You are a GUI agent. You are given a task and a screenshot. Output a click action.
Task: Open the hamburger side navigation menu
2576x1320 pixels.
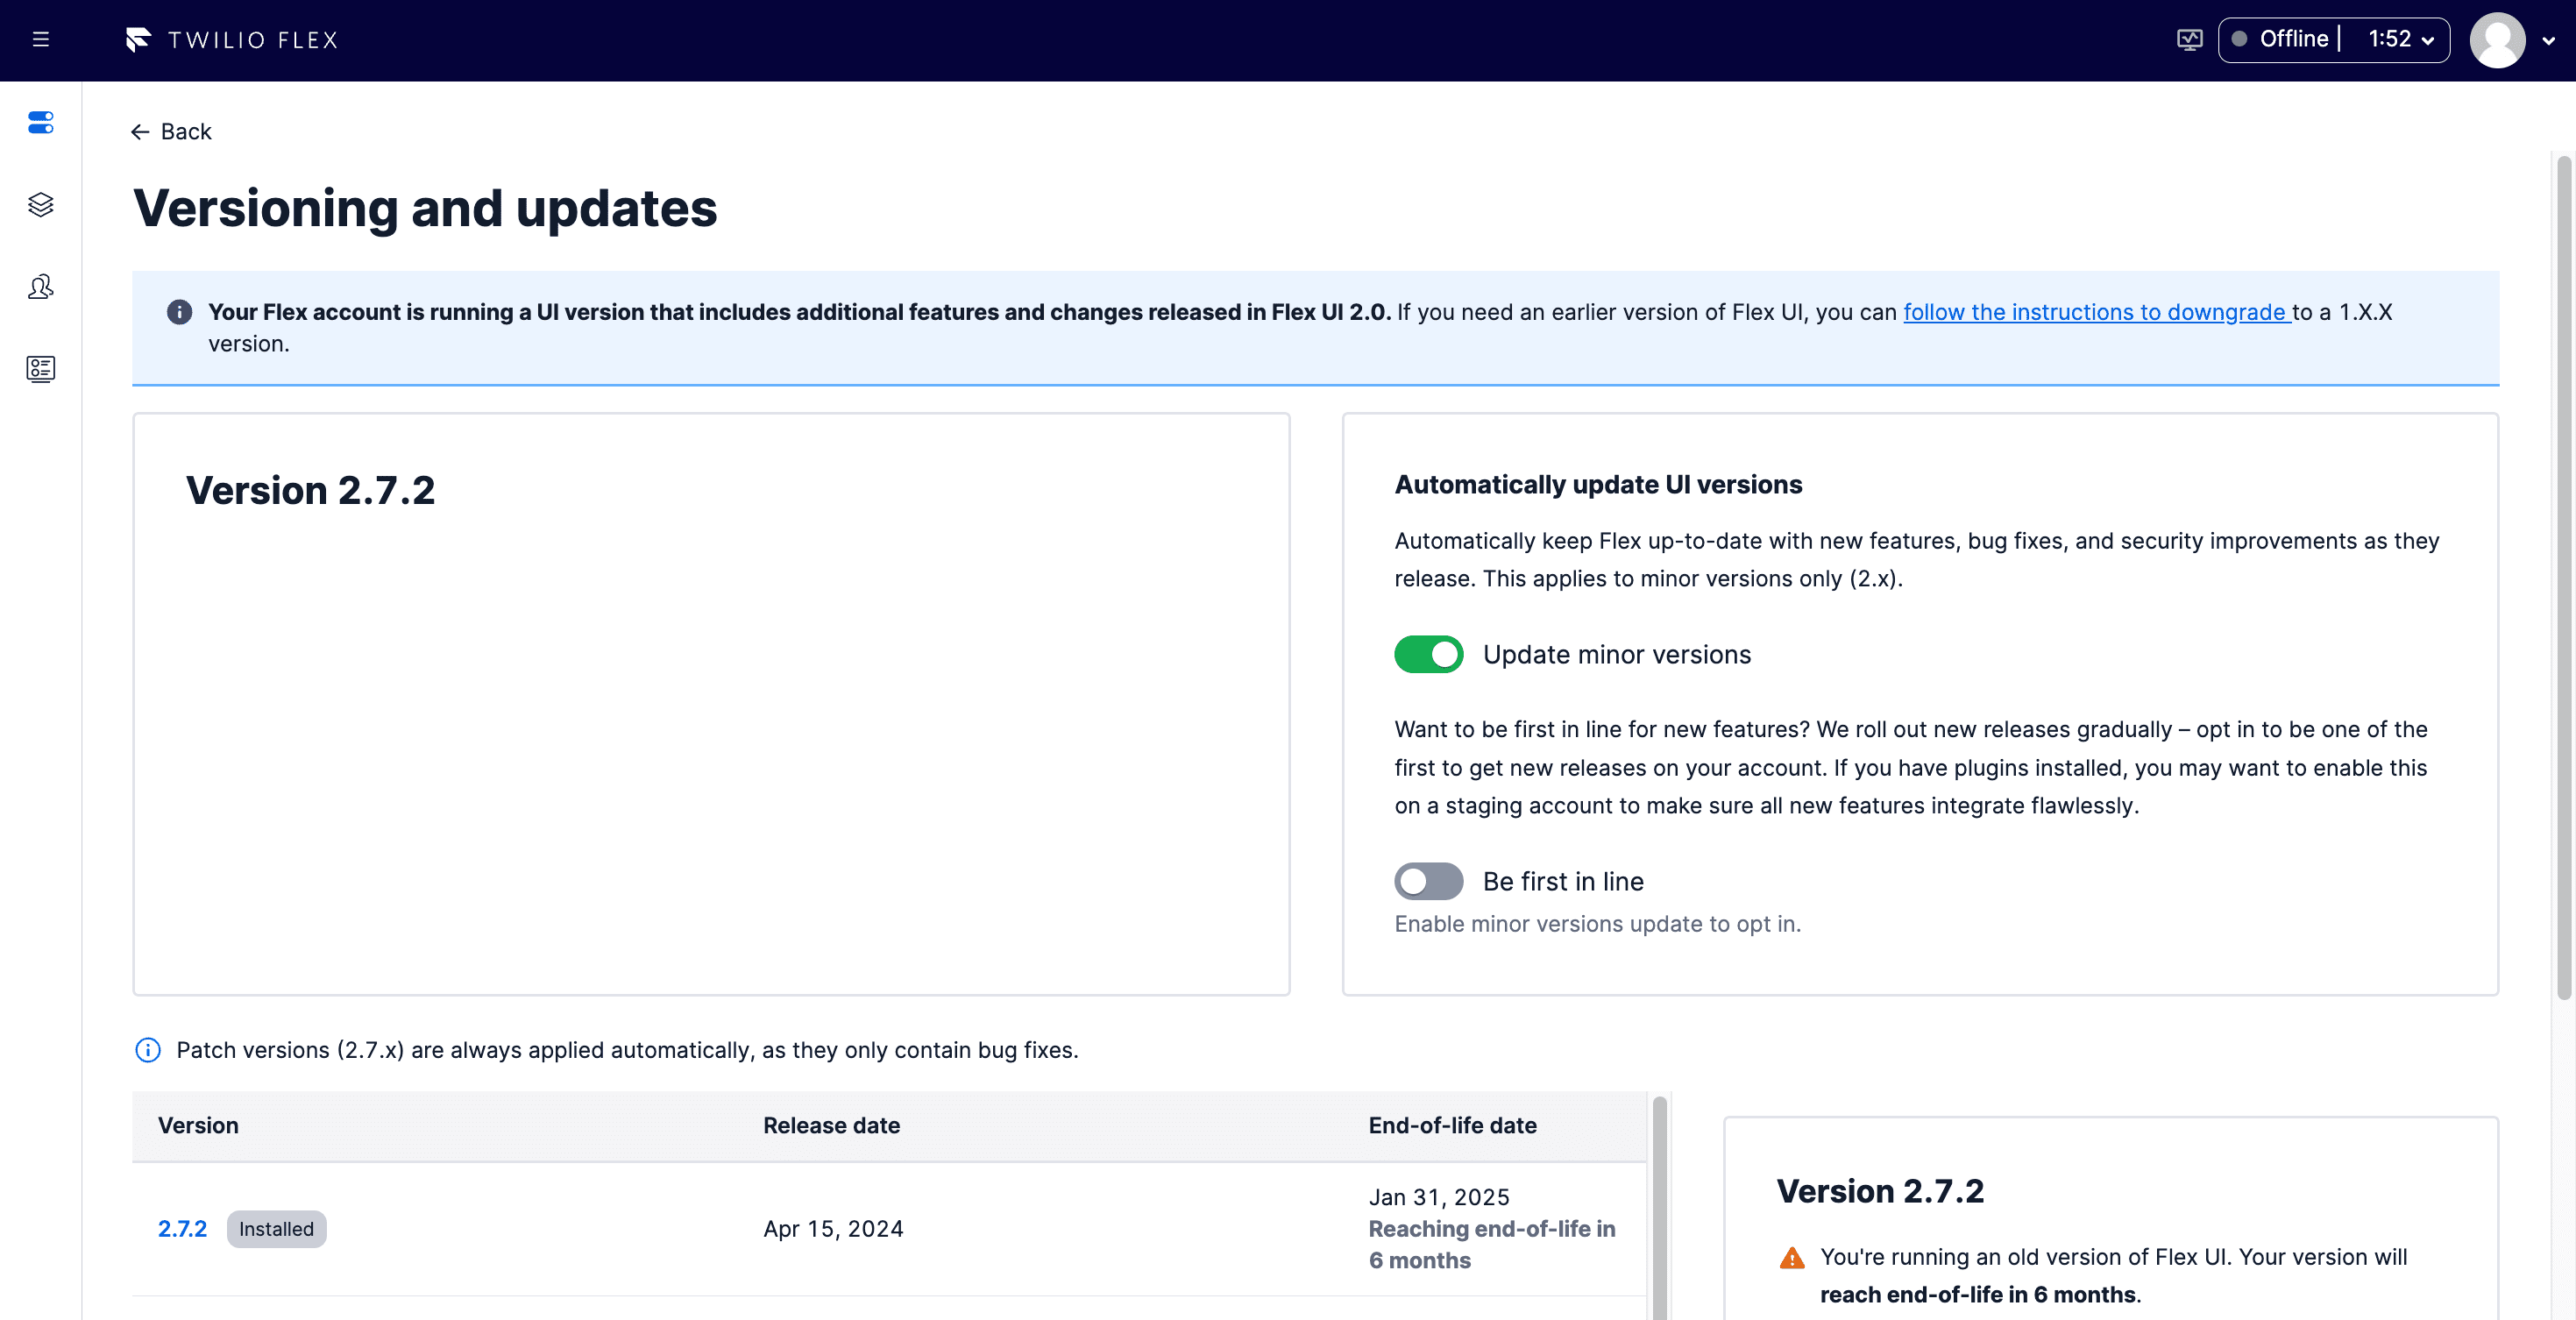(x=41, y=40)
